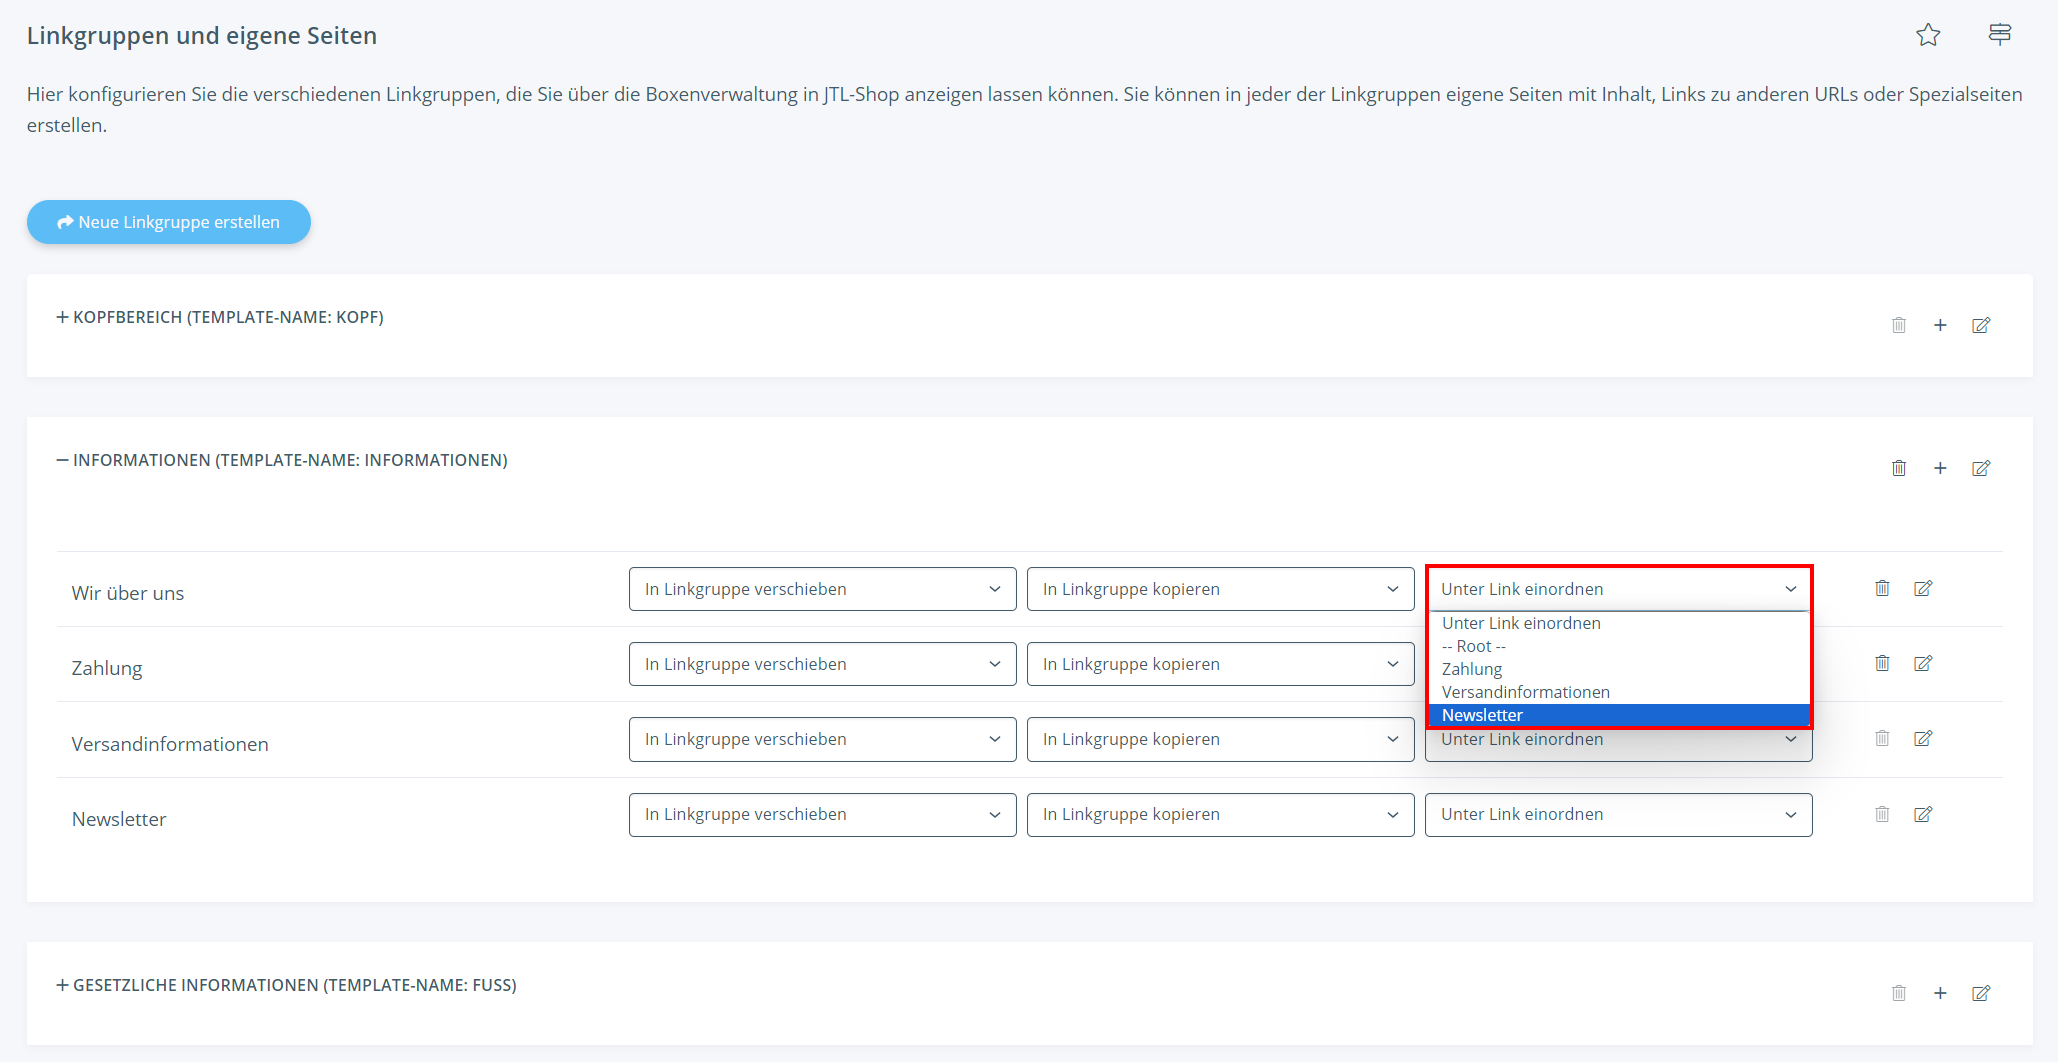Edit the Newsletter link entry
The height and width of the screenshot is (1062, 2058).
1923,814
